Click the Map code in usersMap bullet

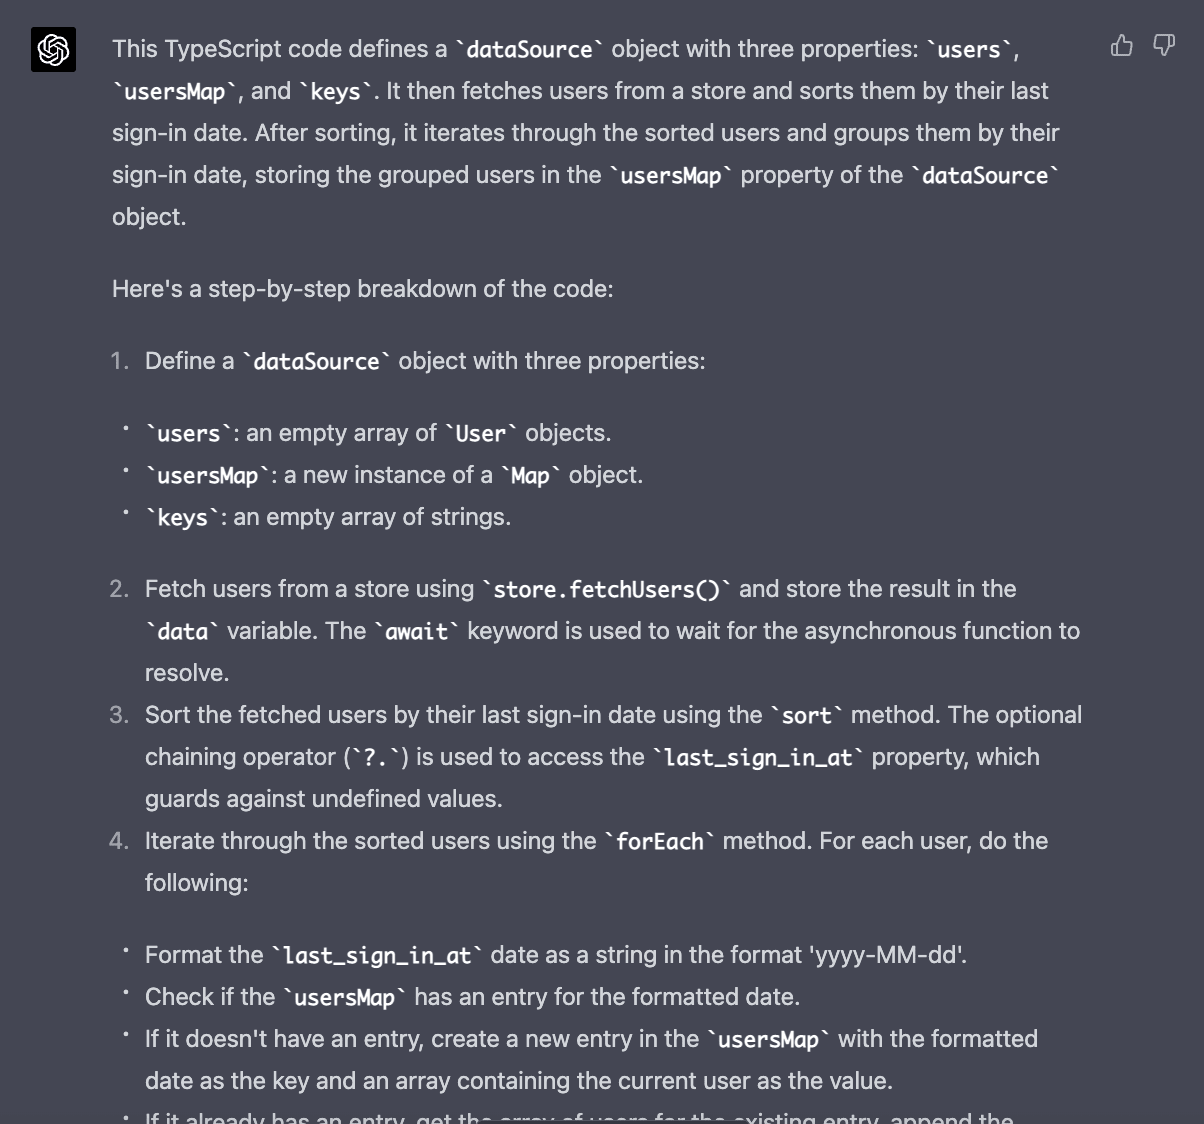point(531,475)
